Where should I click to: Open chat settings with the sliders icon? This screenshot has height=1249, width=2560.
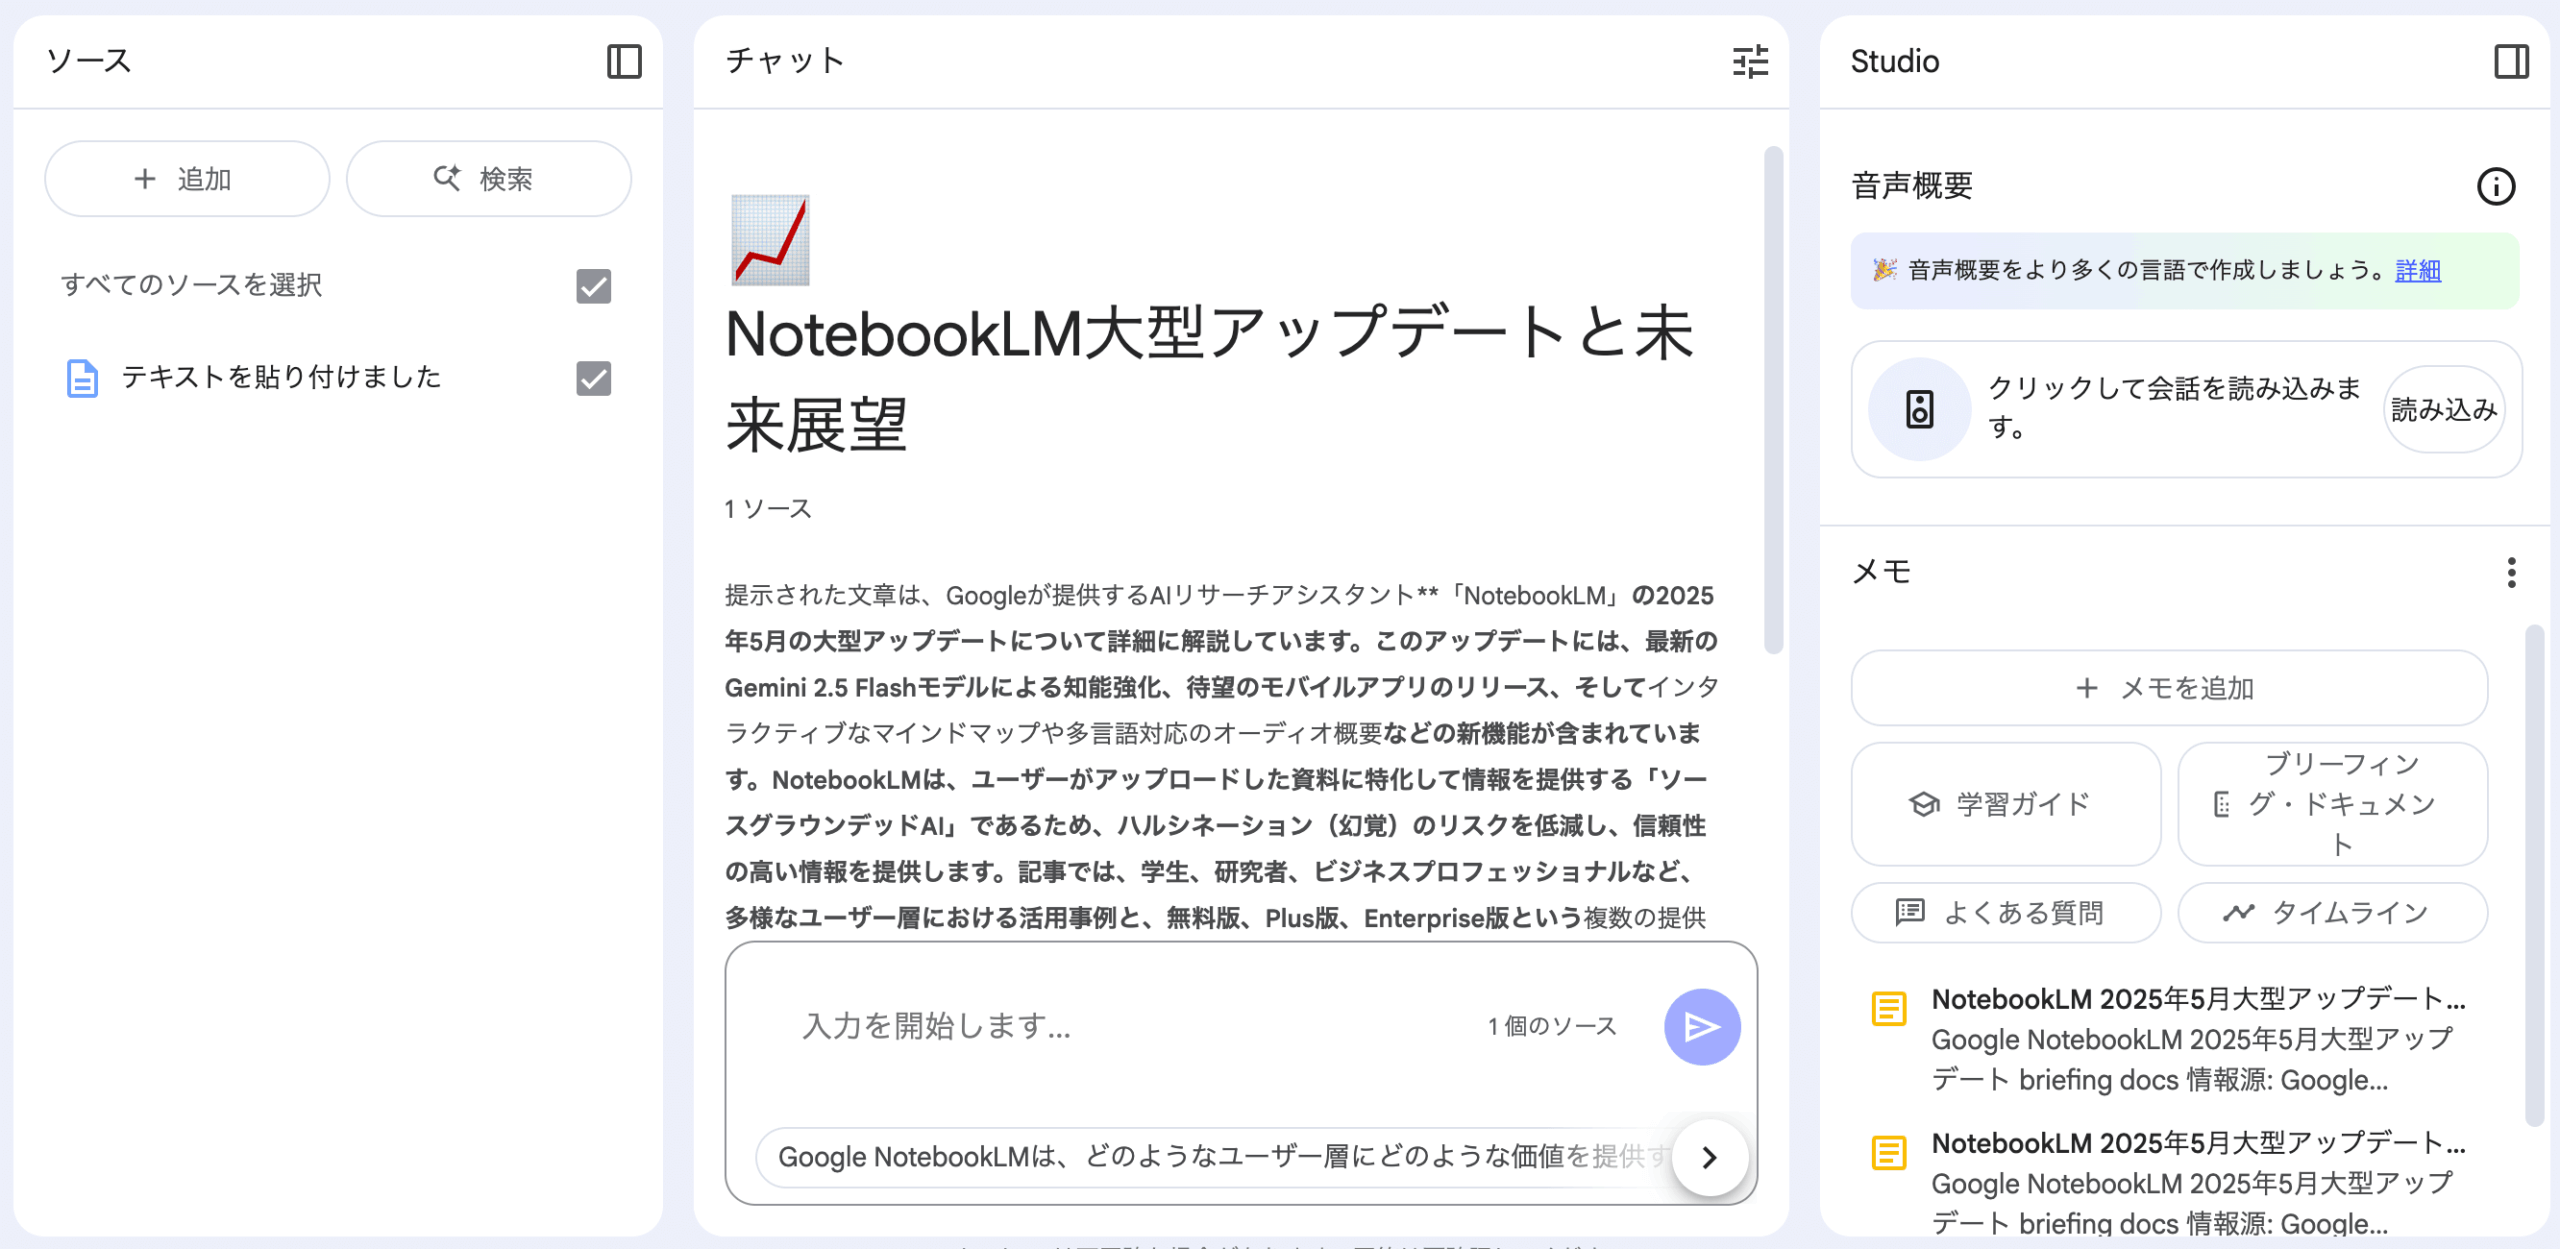[x=1750, y=62]
